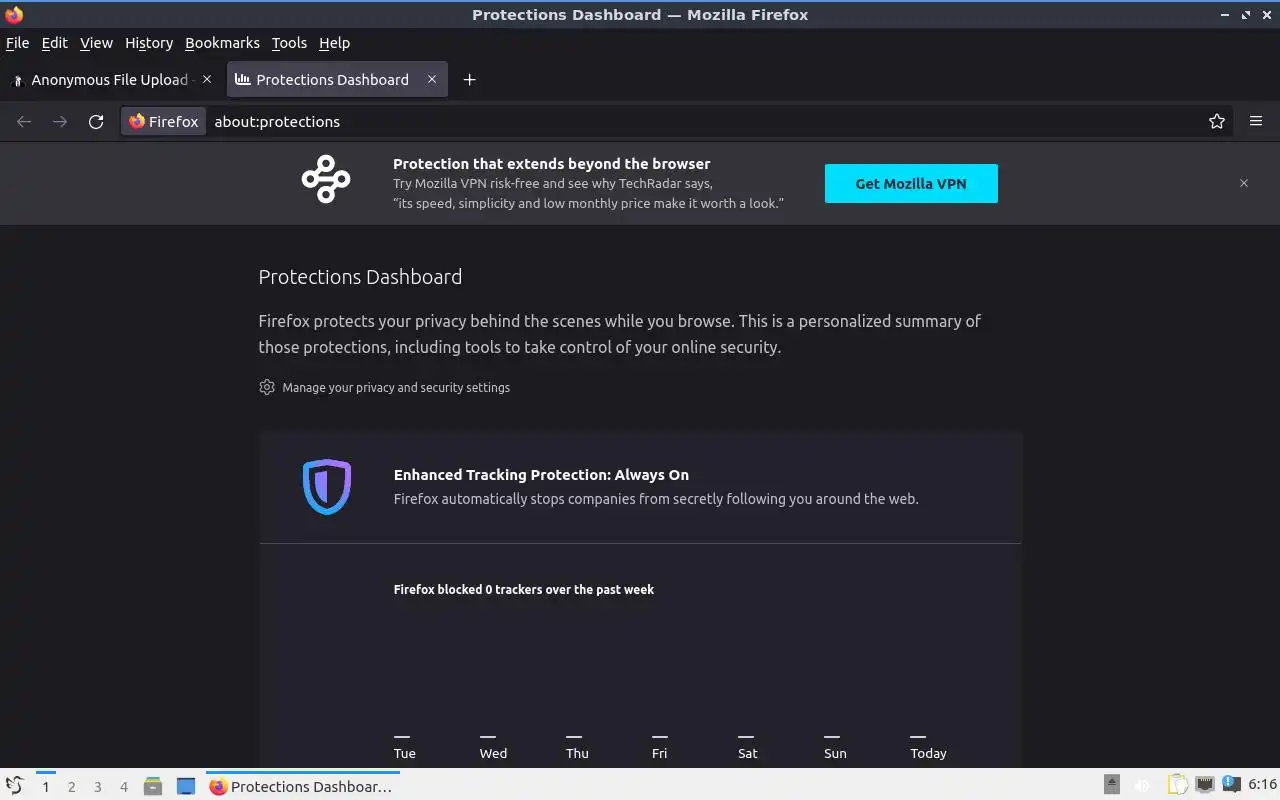Open a new tab with the plus button
The width and height of the screenshot is (1280, 800).
pos(469,80)
